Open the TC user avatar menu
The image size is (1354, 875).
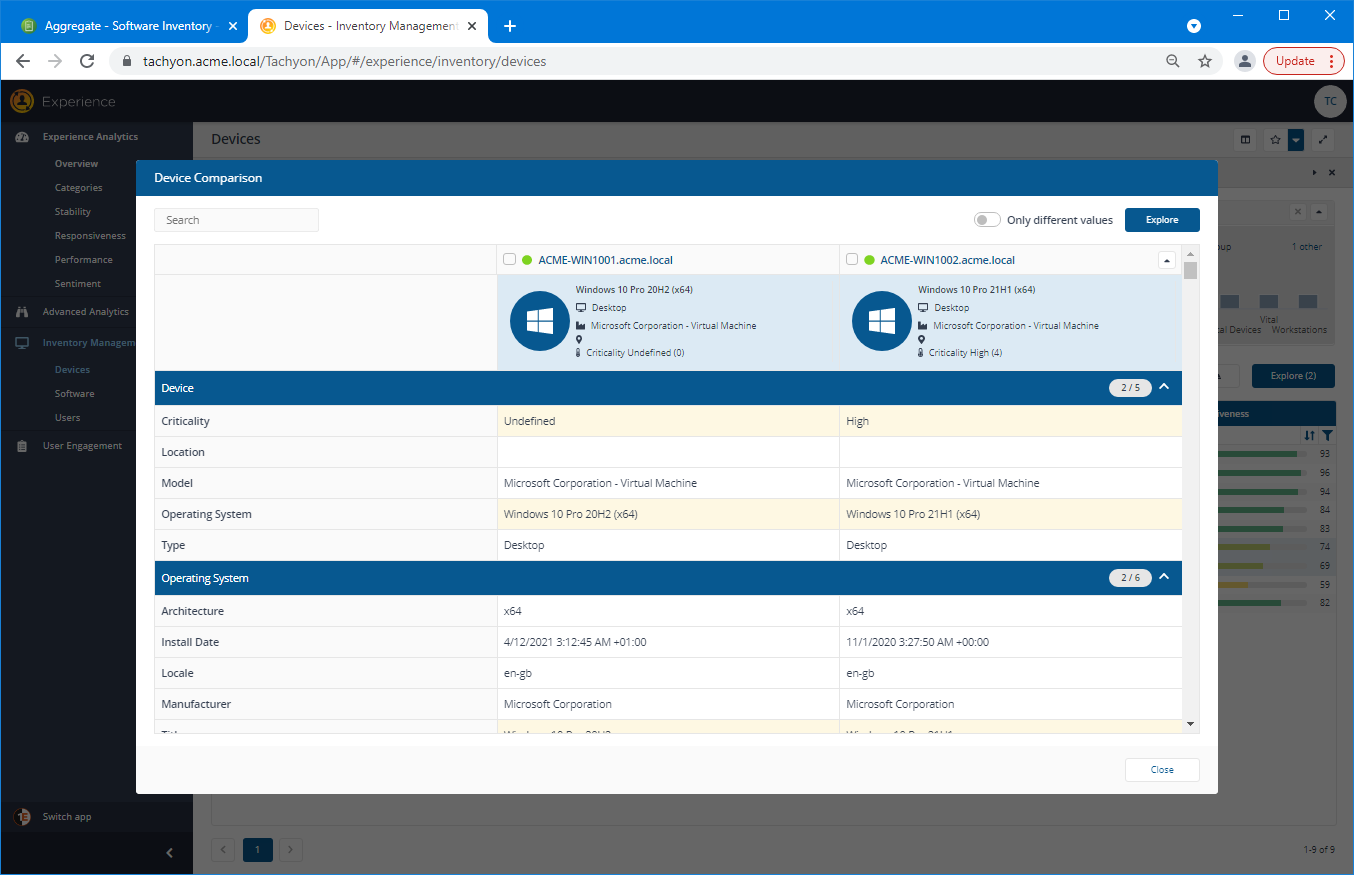pyautogui.click(x=1330, y=101)
